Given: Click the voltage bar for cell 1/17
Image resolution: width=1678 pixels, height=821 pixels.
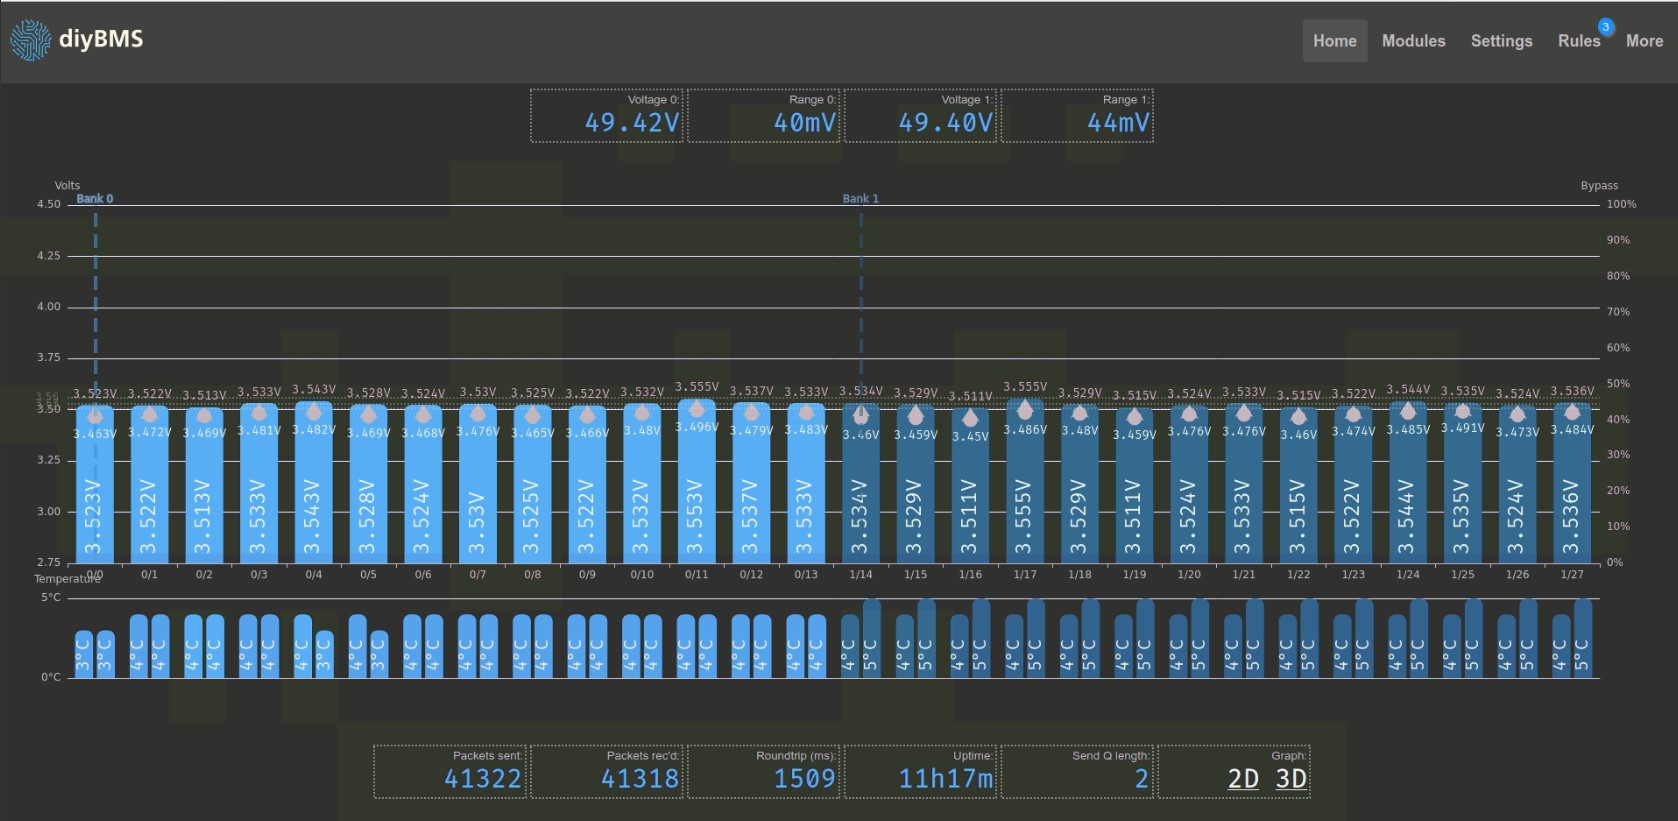Looking at the screenshot, I should [1024, 481].
